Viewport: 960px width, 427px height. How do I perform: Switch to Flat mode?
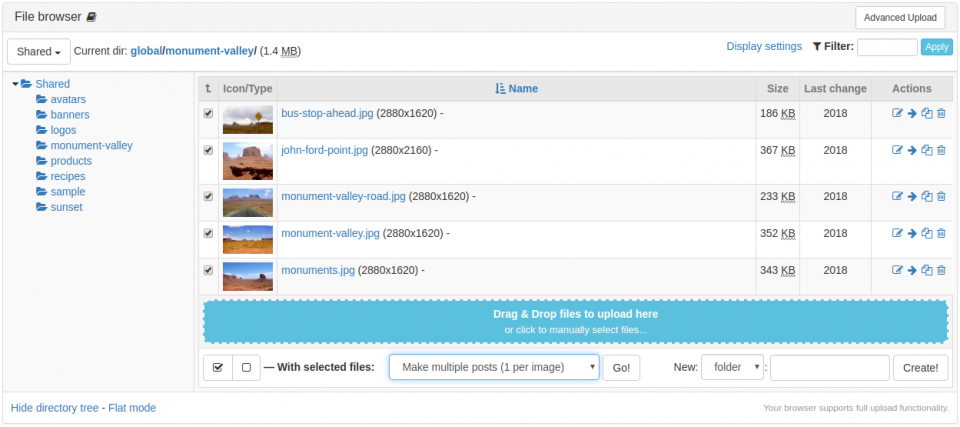[x=132, y=408]
